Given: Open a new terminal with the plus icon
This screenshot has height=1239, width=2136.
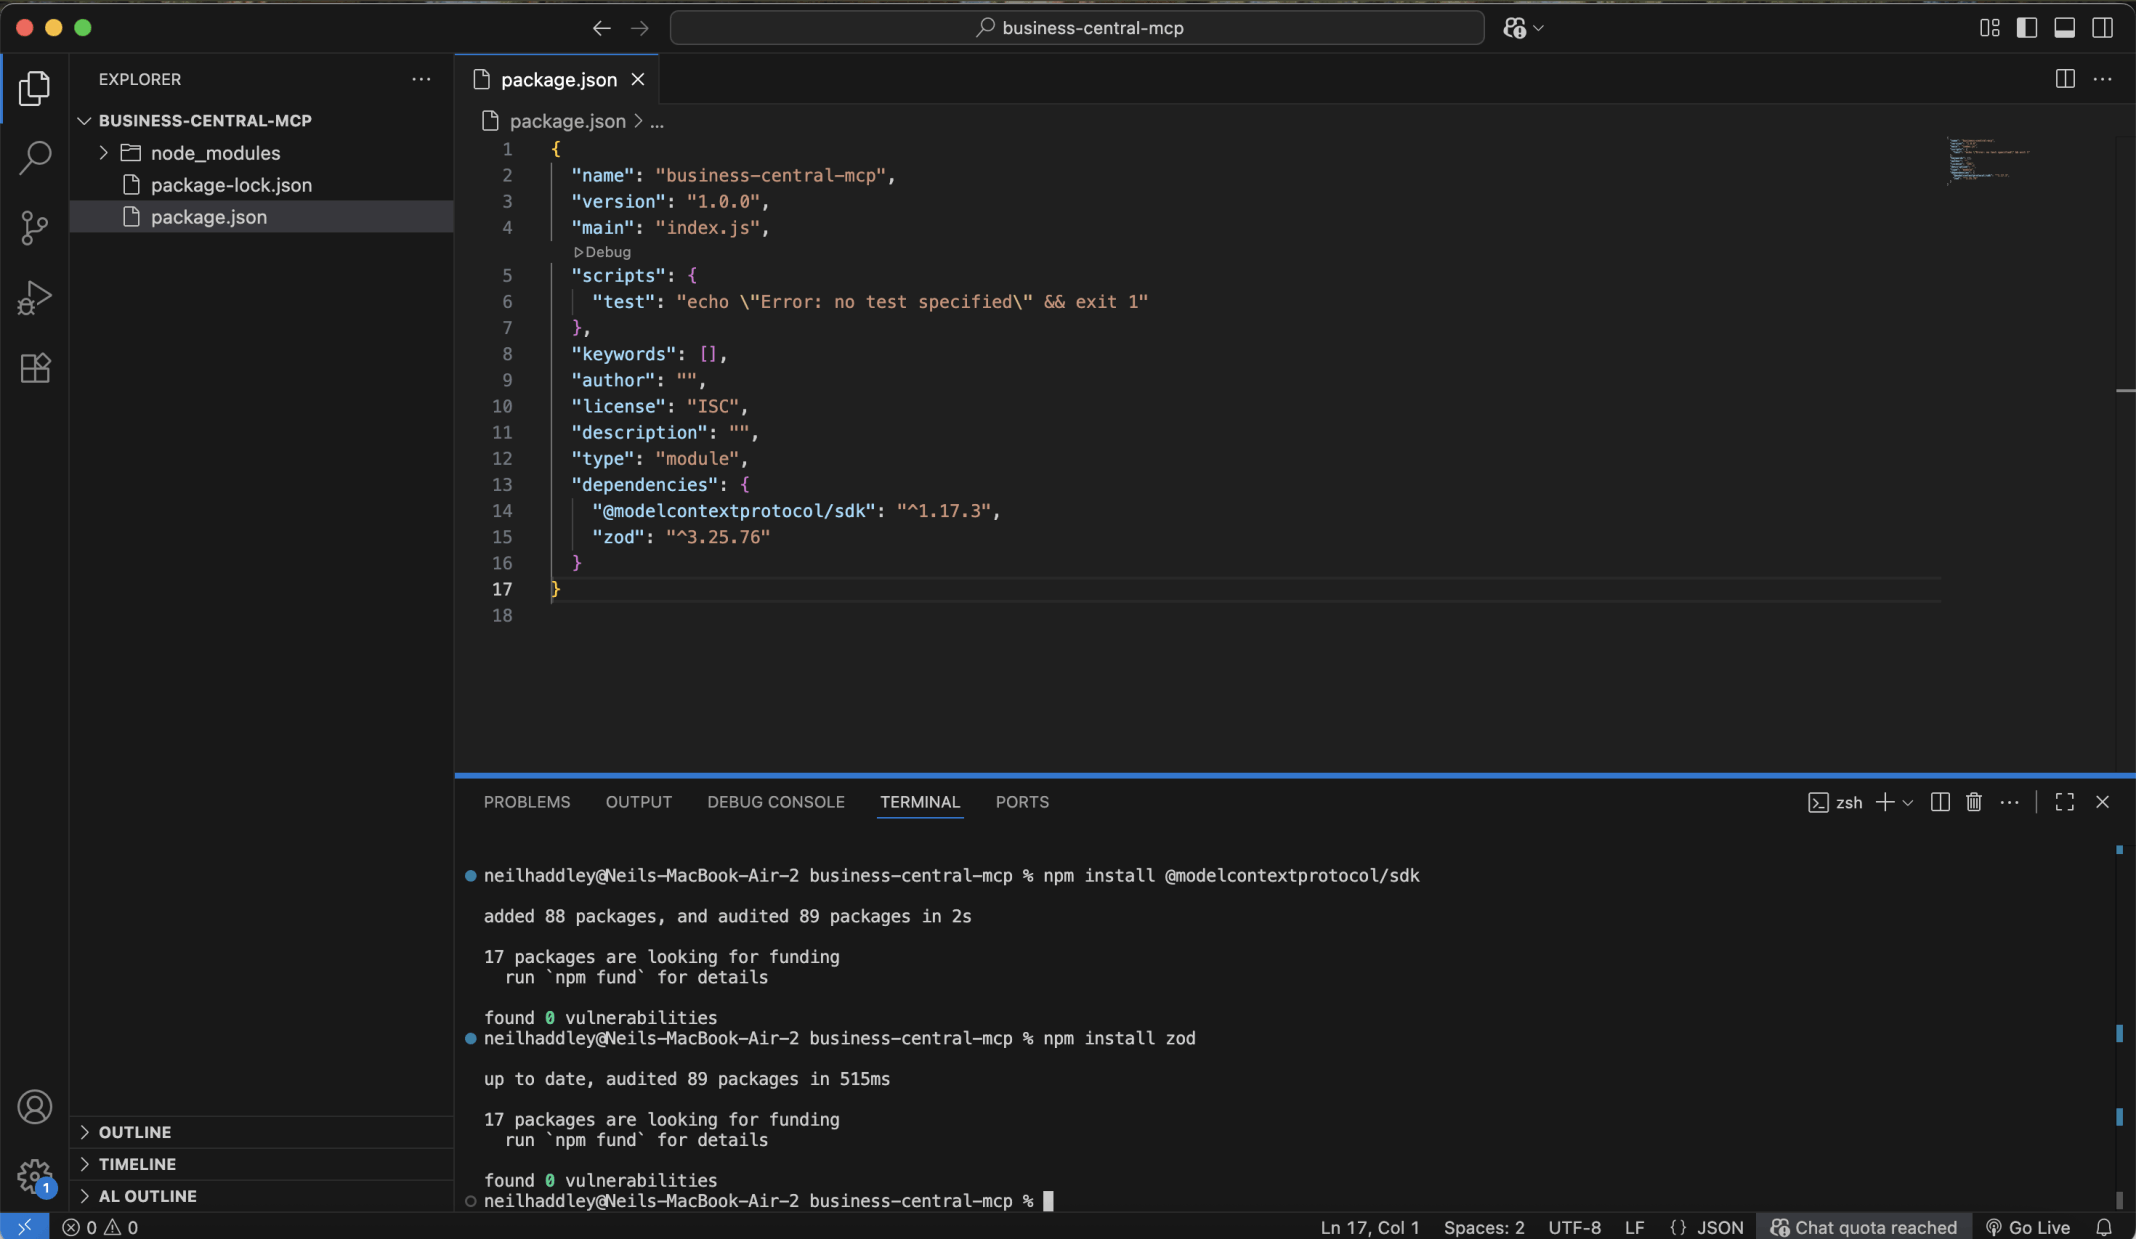Looking at the screenshot, I should (1884, 802).
